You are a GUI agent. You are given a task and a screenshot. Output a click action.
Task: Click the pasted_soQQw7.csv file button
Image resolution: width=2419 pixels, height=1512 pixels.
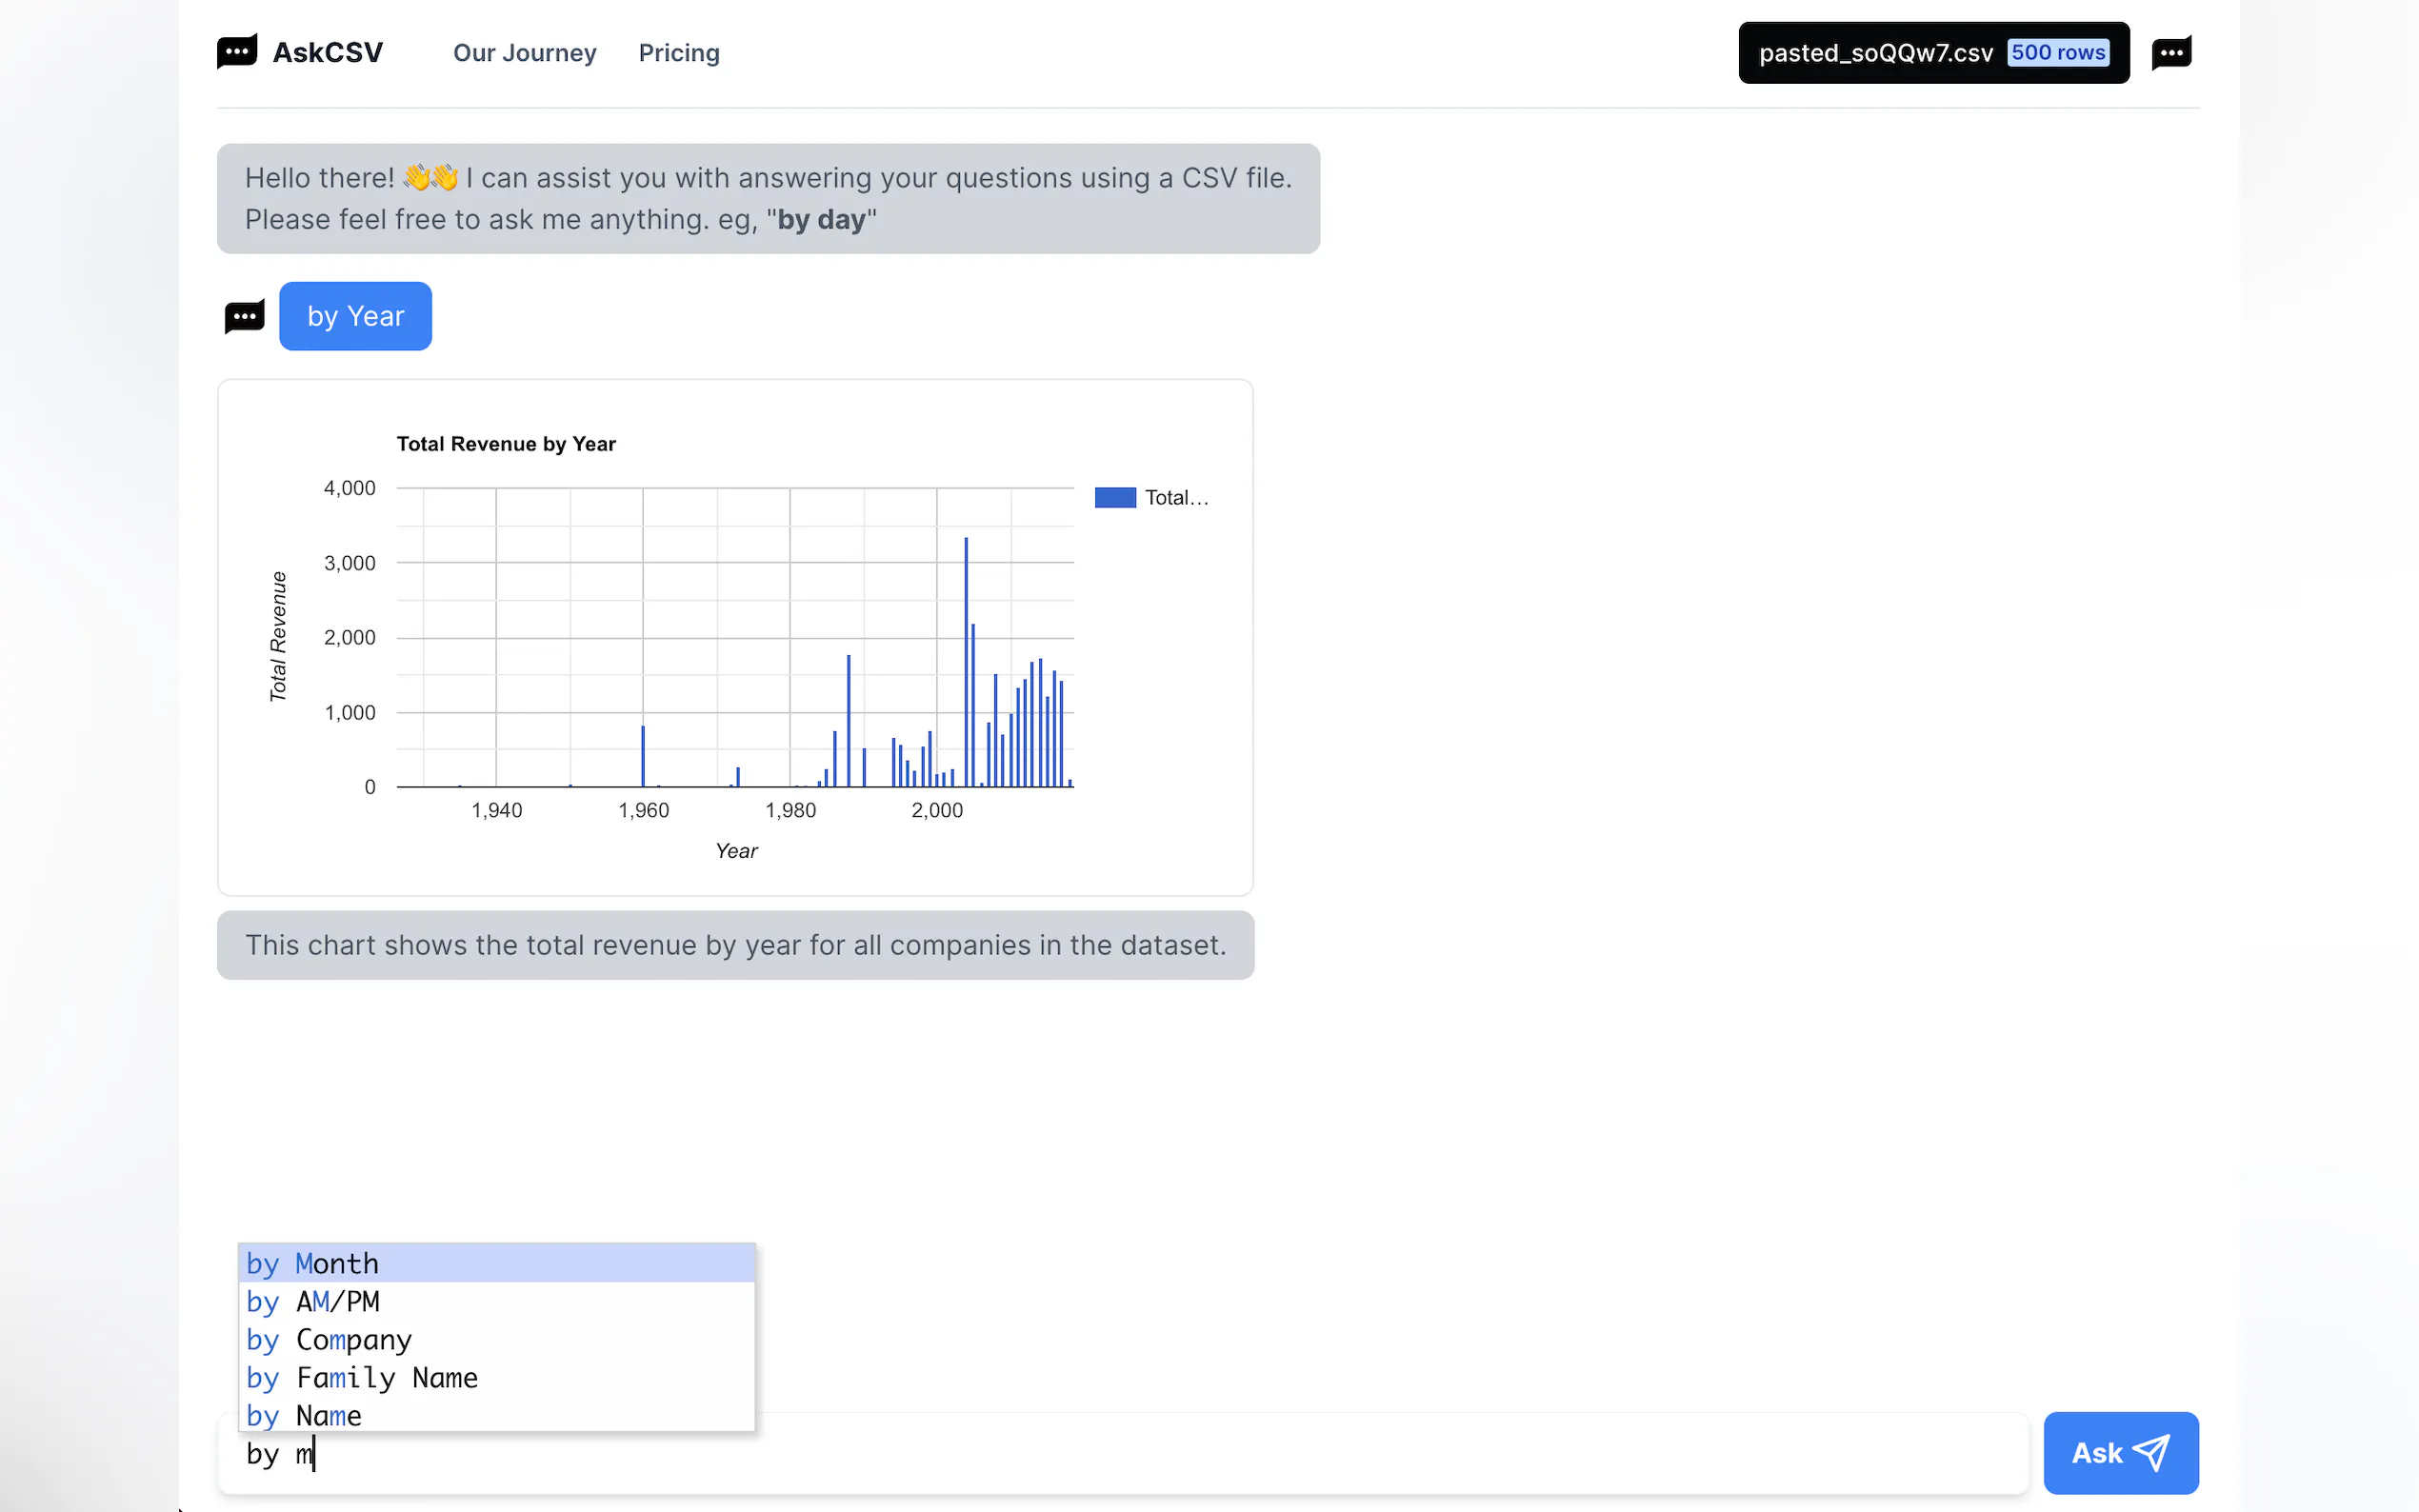coord(1875,53)
